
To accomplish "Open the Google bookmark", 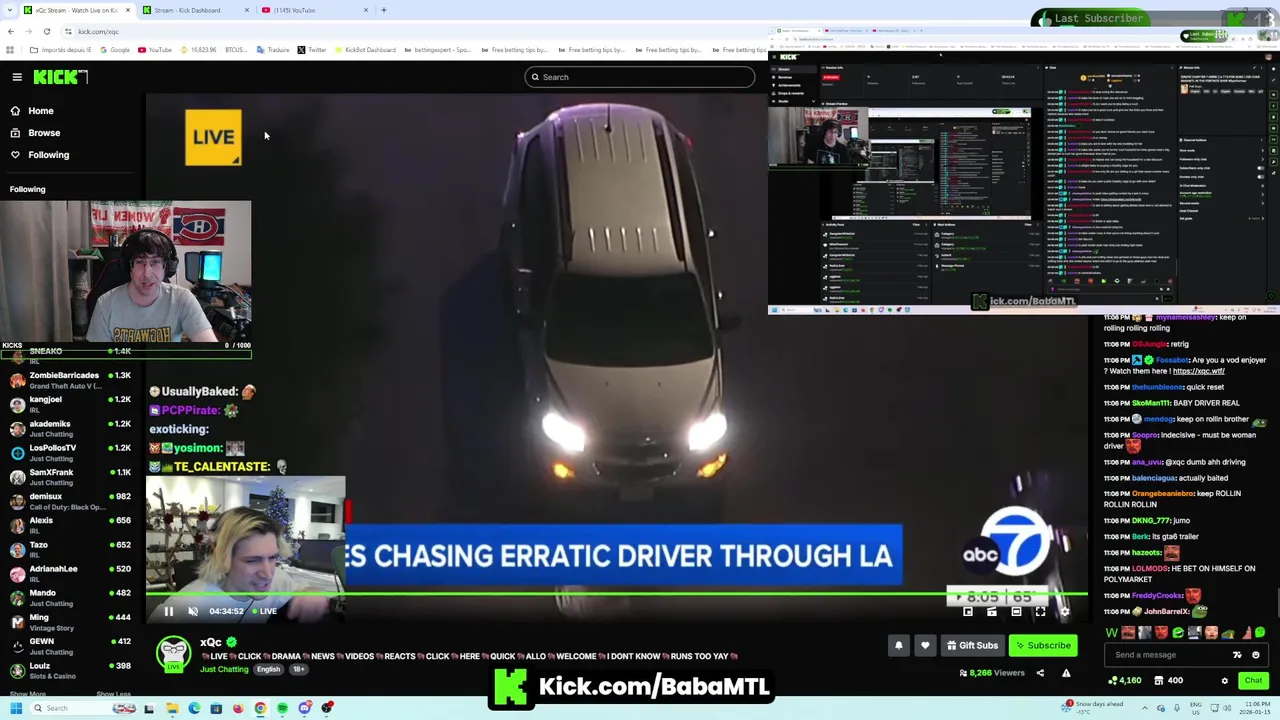I will pyautogui.click(x=114, y=50).
